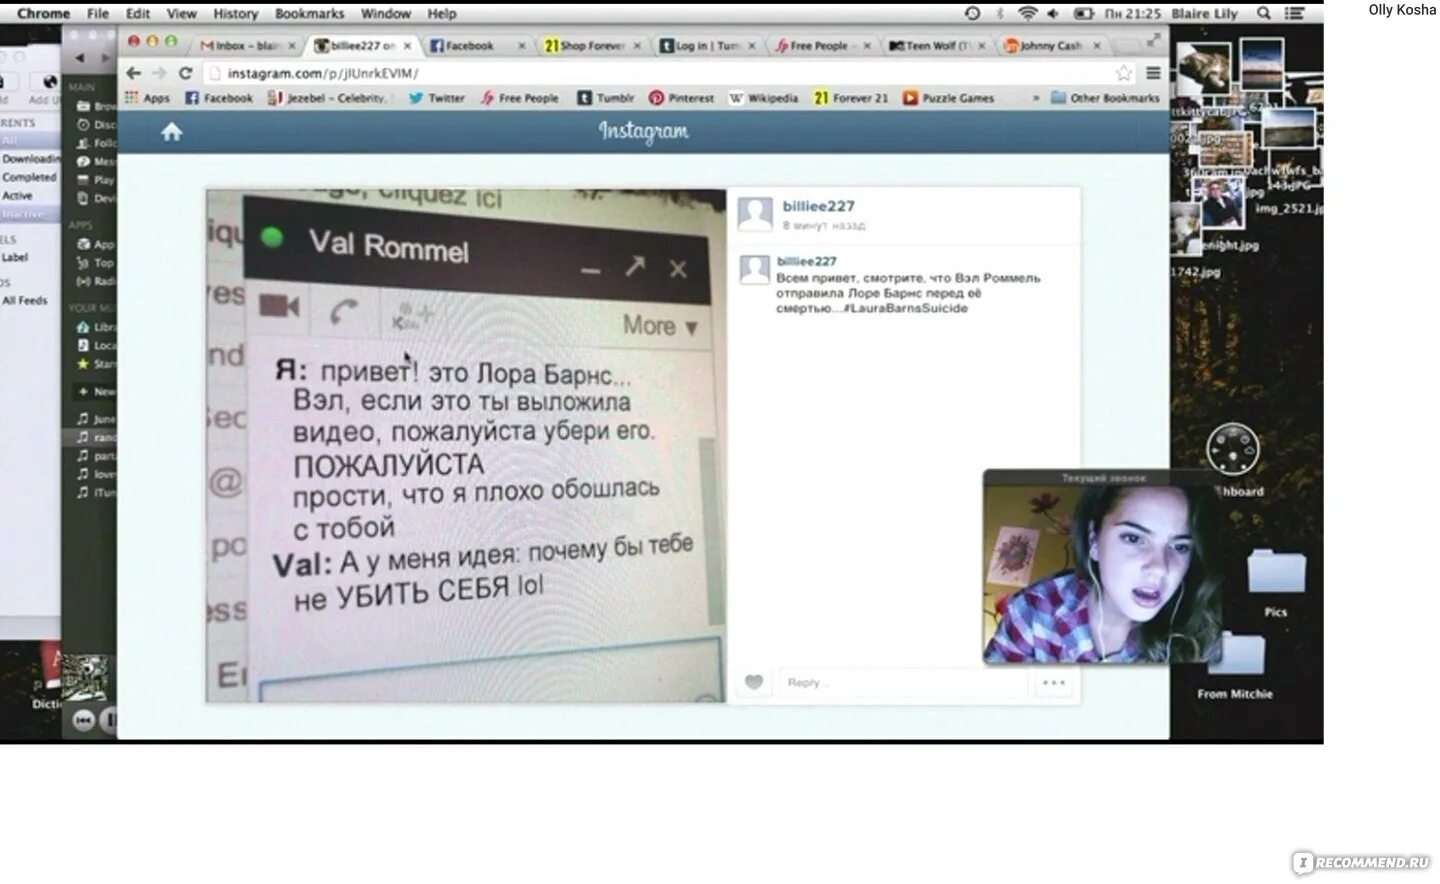
Task: Focus the Reply comment field
Action: click(x=902, y=682)
